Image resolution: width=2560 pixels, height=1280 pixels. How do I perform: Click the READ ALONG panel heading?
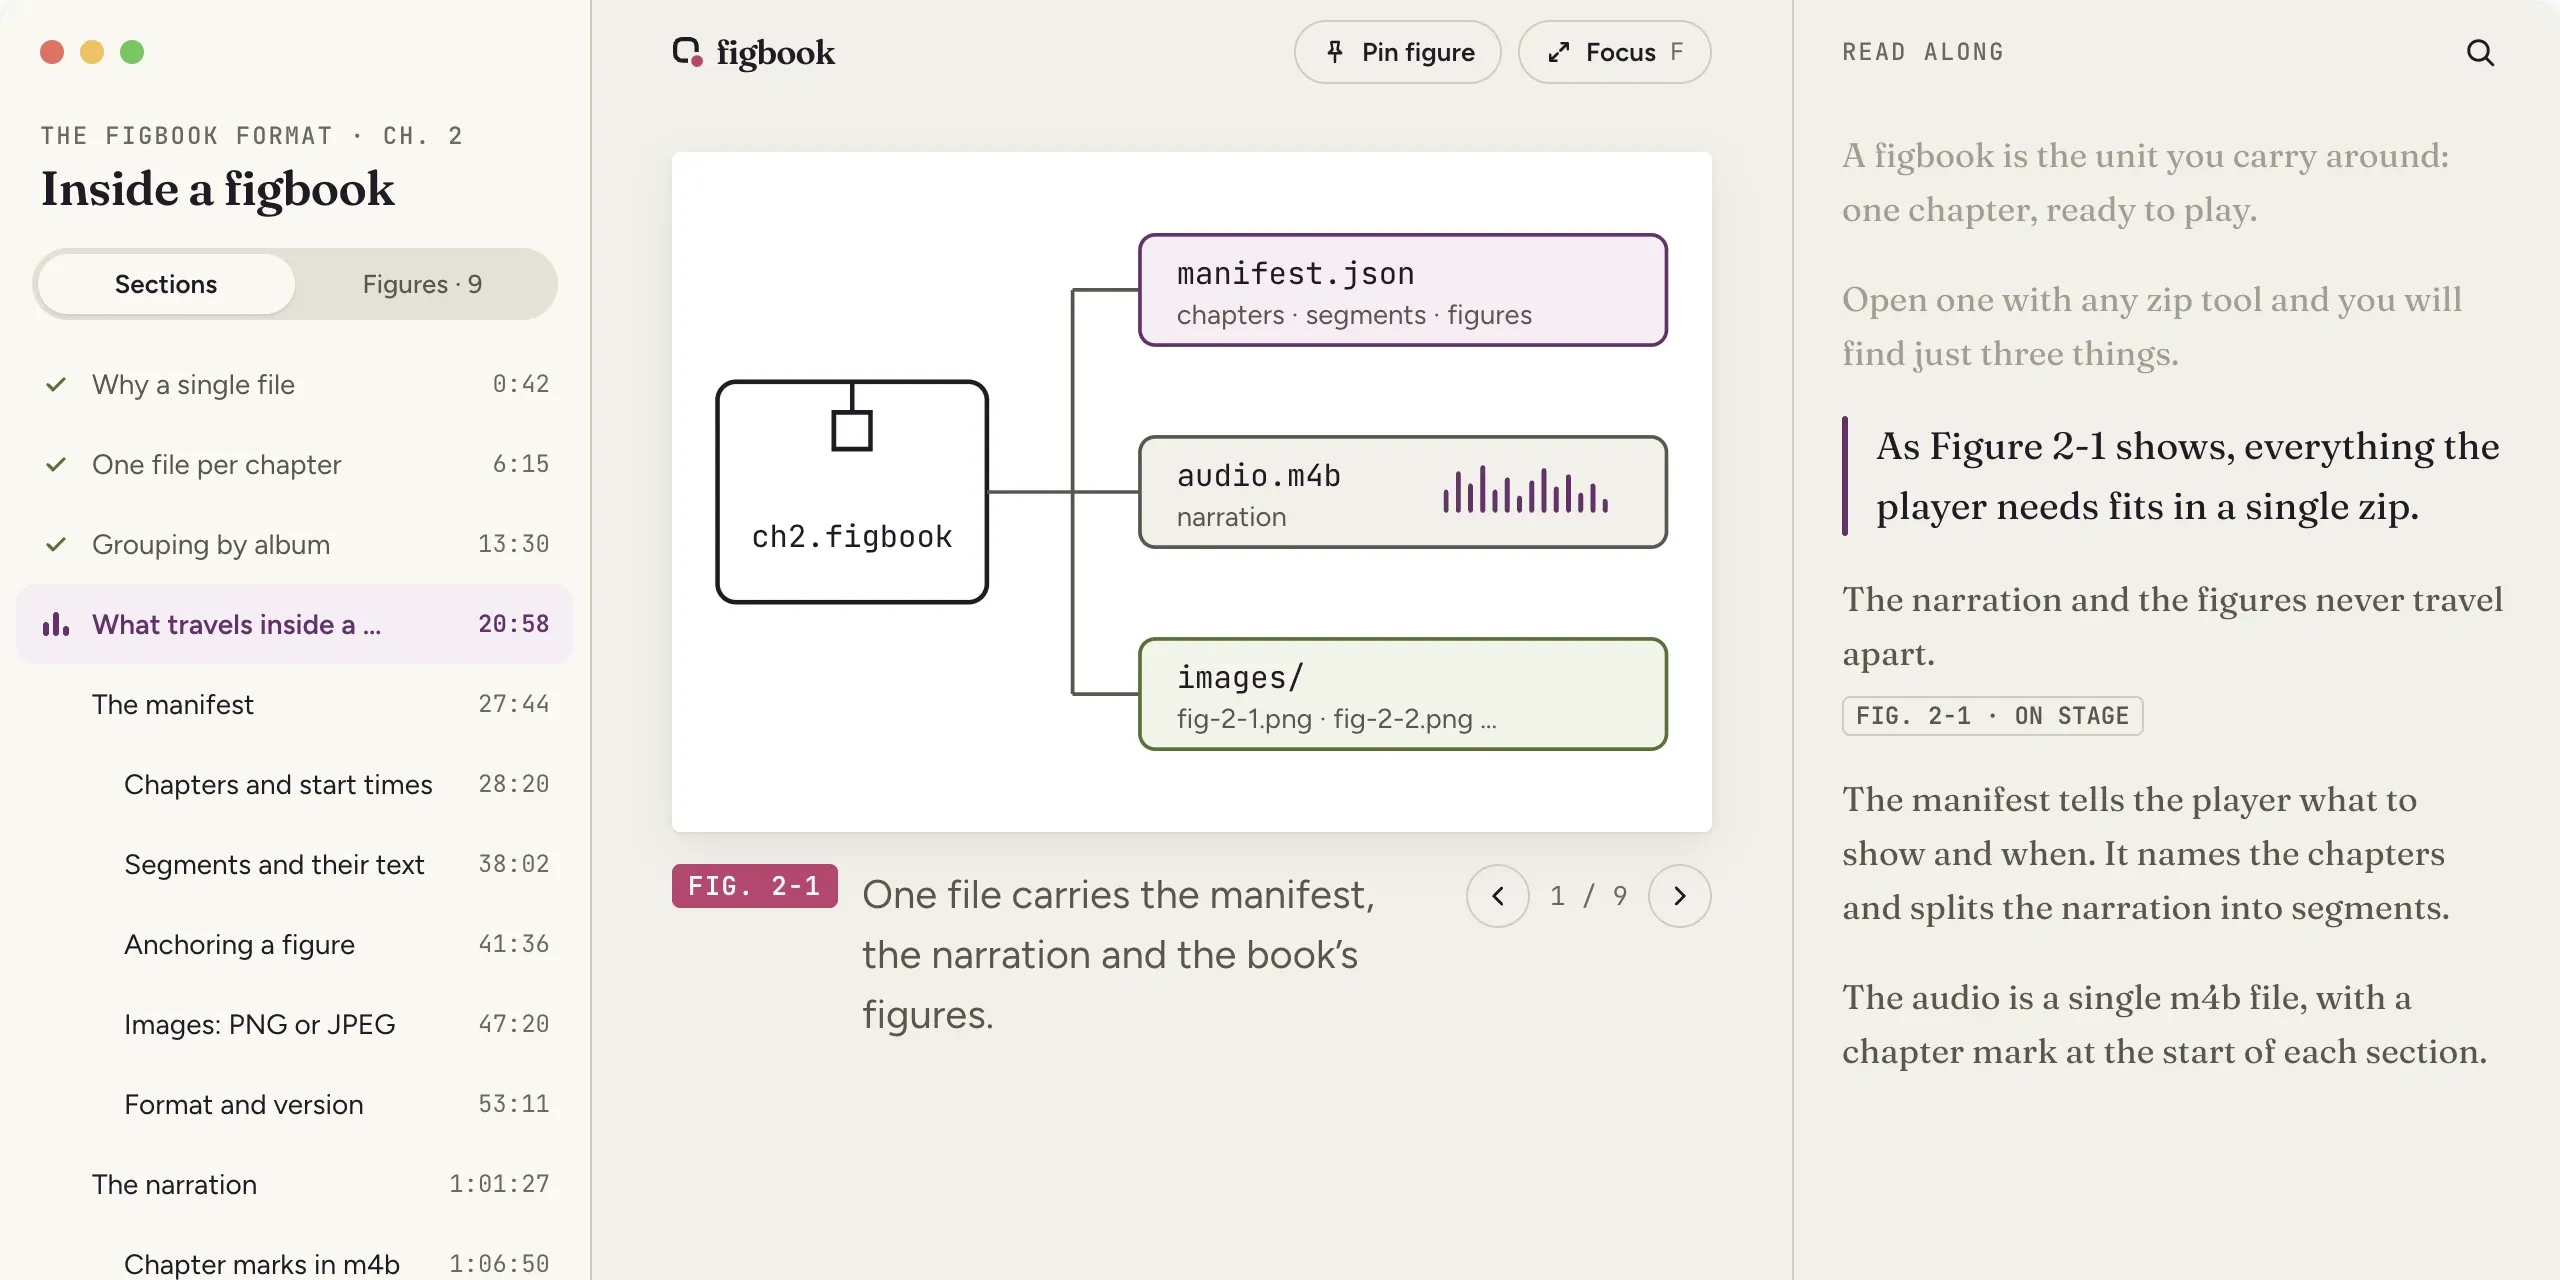1923,52
